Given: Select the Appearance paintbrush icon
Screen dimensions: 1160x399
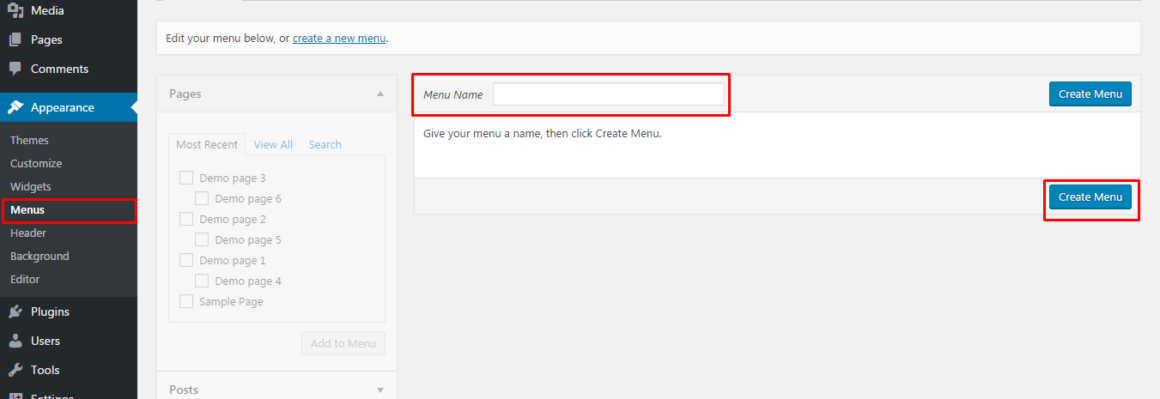Looking at the screenshot, I should click(x=15, y=107).
